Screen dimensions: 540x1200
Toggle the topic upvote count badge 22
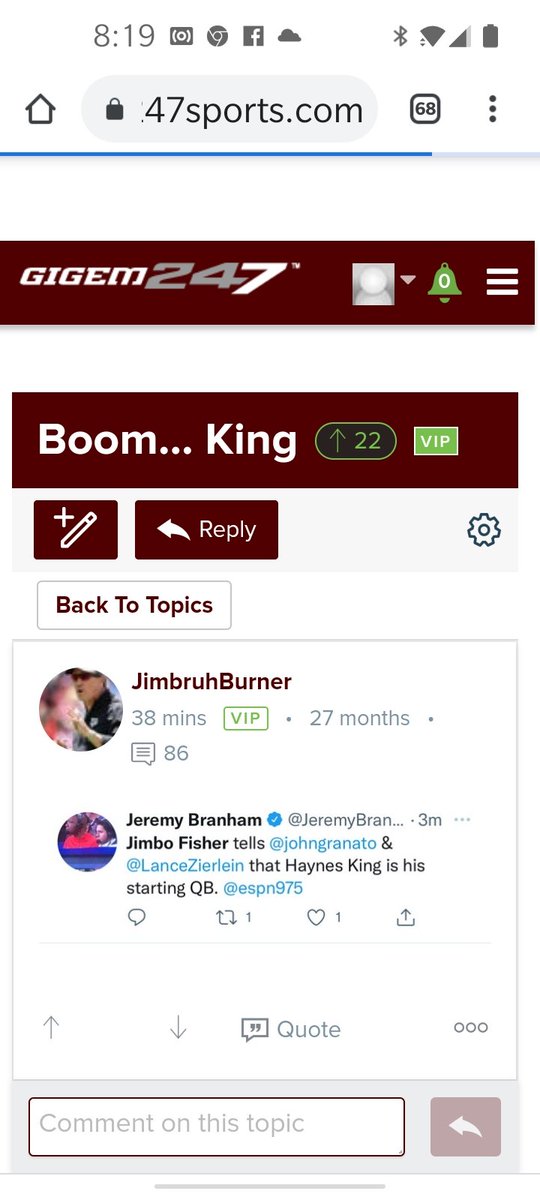click(x=356, y=441)
